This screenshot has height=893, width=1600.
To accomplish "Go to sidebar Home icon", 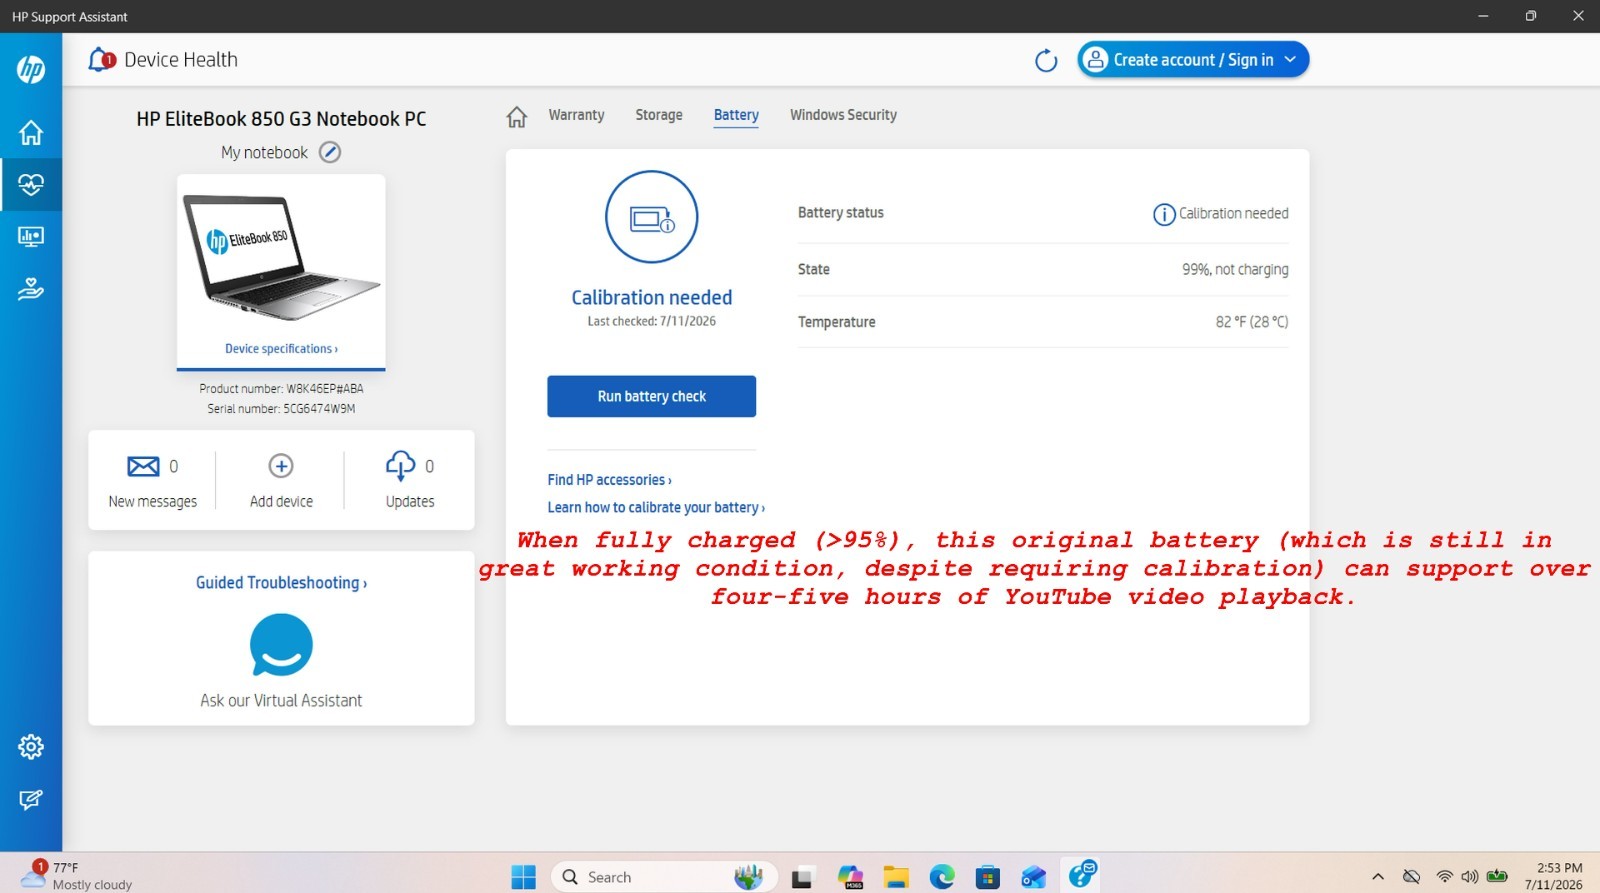I will 31,132.
